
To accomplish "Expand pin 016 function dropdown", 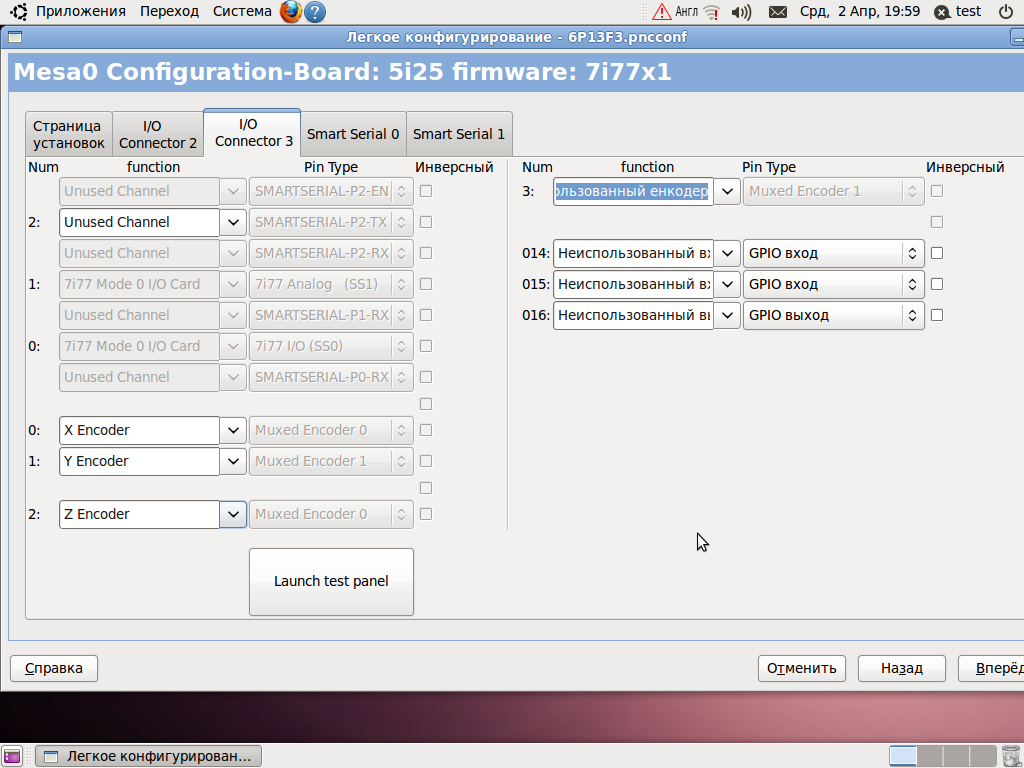I will coord(727,315).
